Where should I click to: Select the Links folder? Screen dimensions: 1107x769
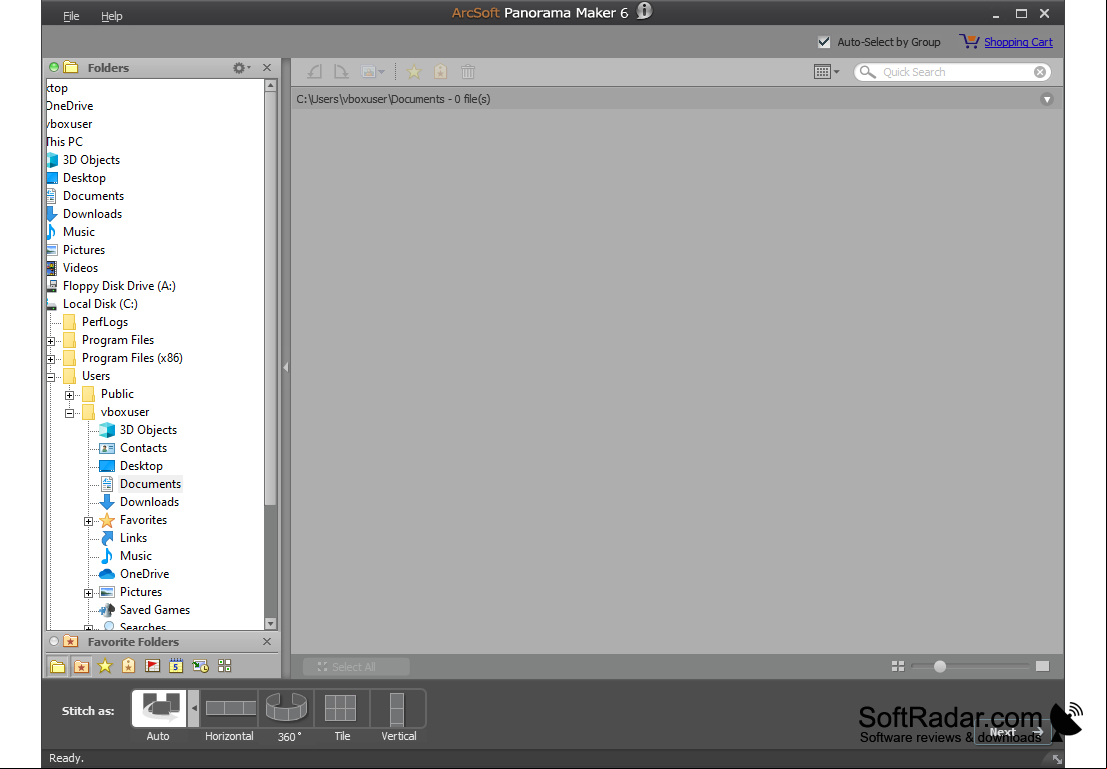coord(133,537)
